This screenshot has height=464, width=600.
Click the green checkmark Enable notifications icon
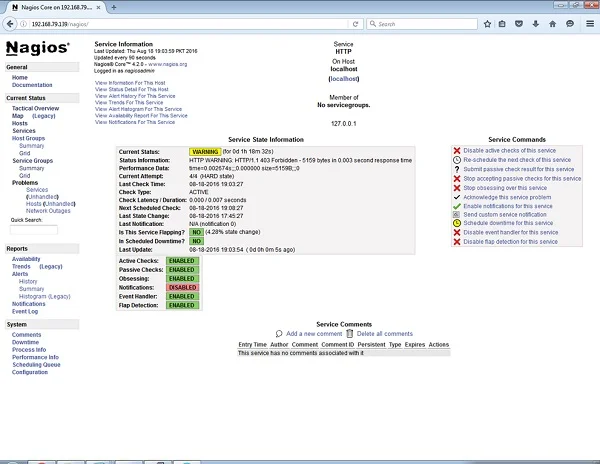[x=457, y=206]
